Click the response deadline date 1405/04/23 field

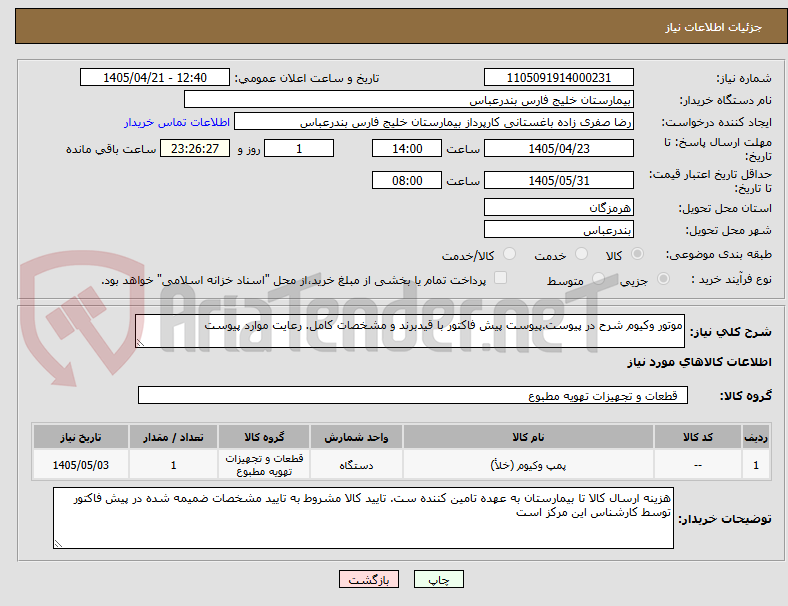558,148
